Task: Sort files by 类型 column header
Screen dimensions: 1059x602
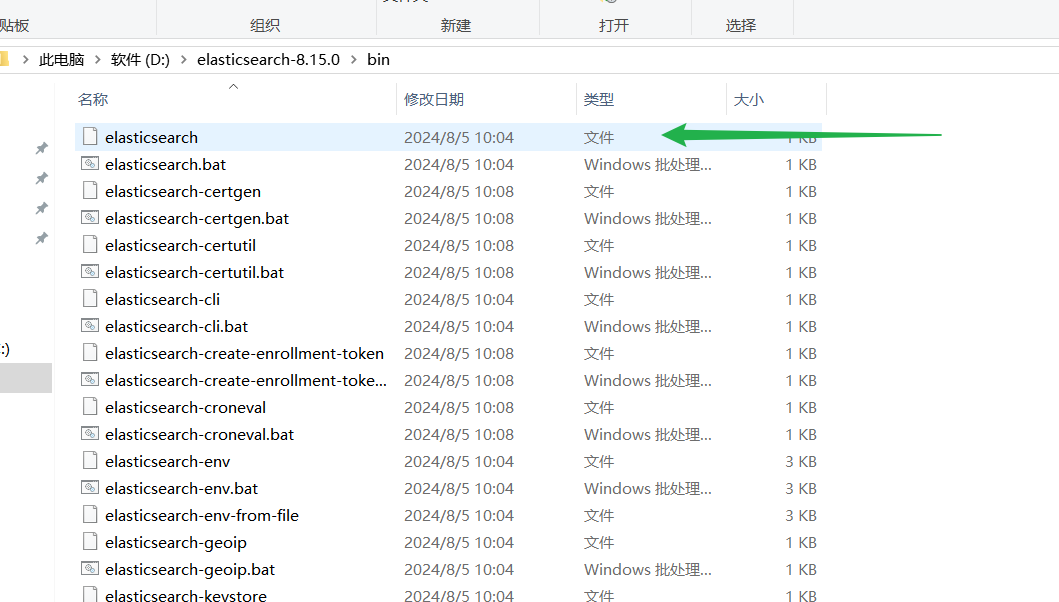Action: click(x=599, y=99)
